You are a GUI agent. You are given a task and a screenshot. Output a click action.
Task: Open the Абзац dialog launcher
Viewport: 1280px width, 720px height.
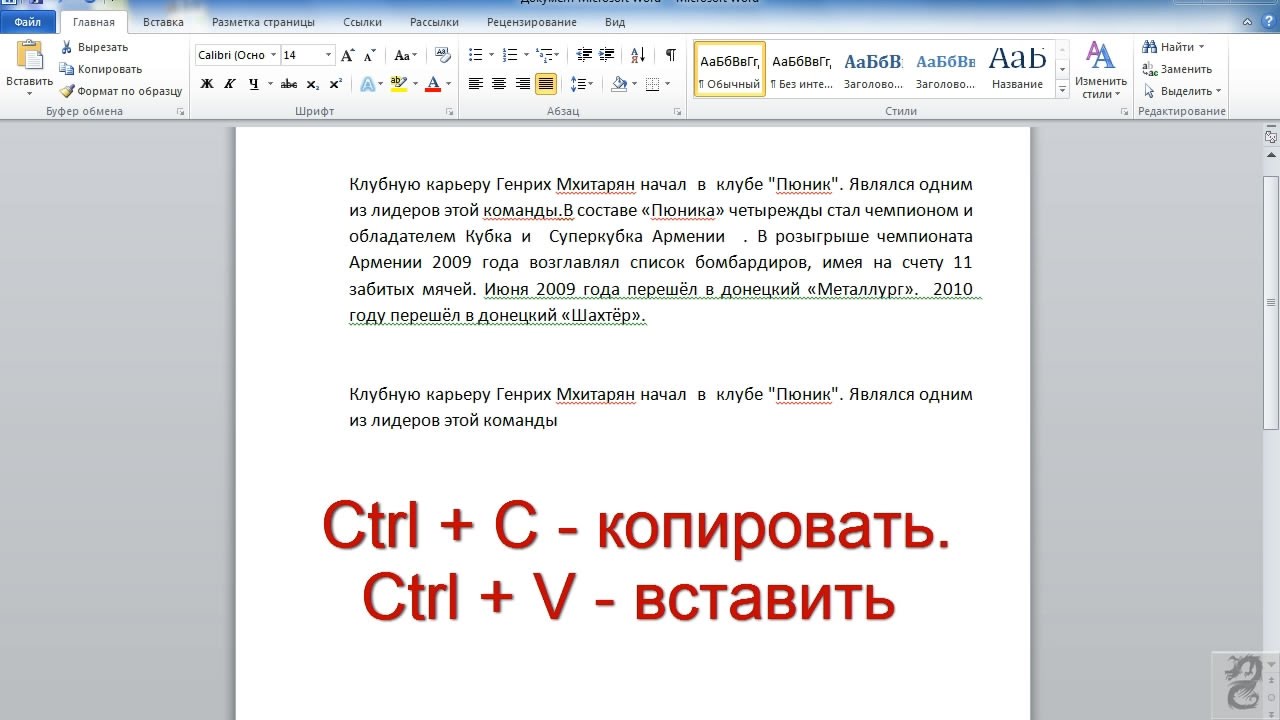tap(679, 112)
